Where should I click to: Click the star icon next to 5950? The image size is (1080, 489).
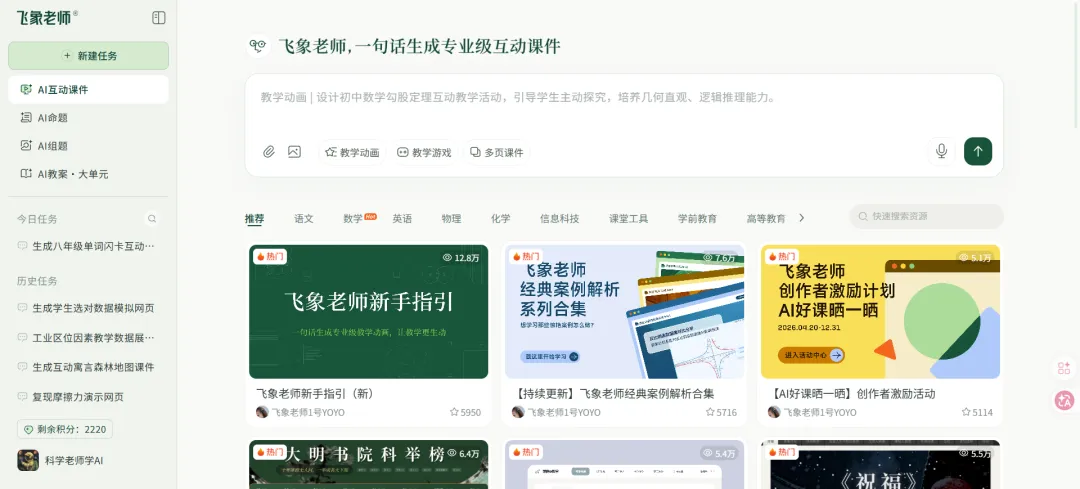click(x=454, y=412)
